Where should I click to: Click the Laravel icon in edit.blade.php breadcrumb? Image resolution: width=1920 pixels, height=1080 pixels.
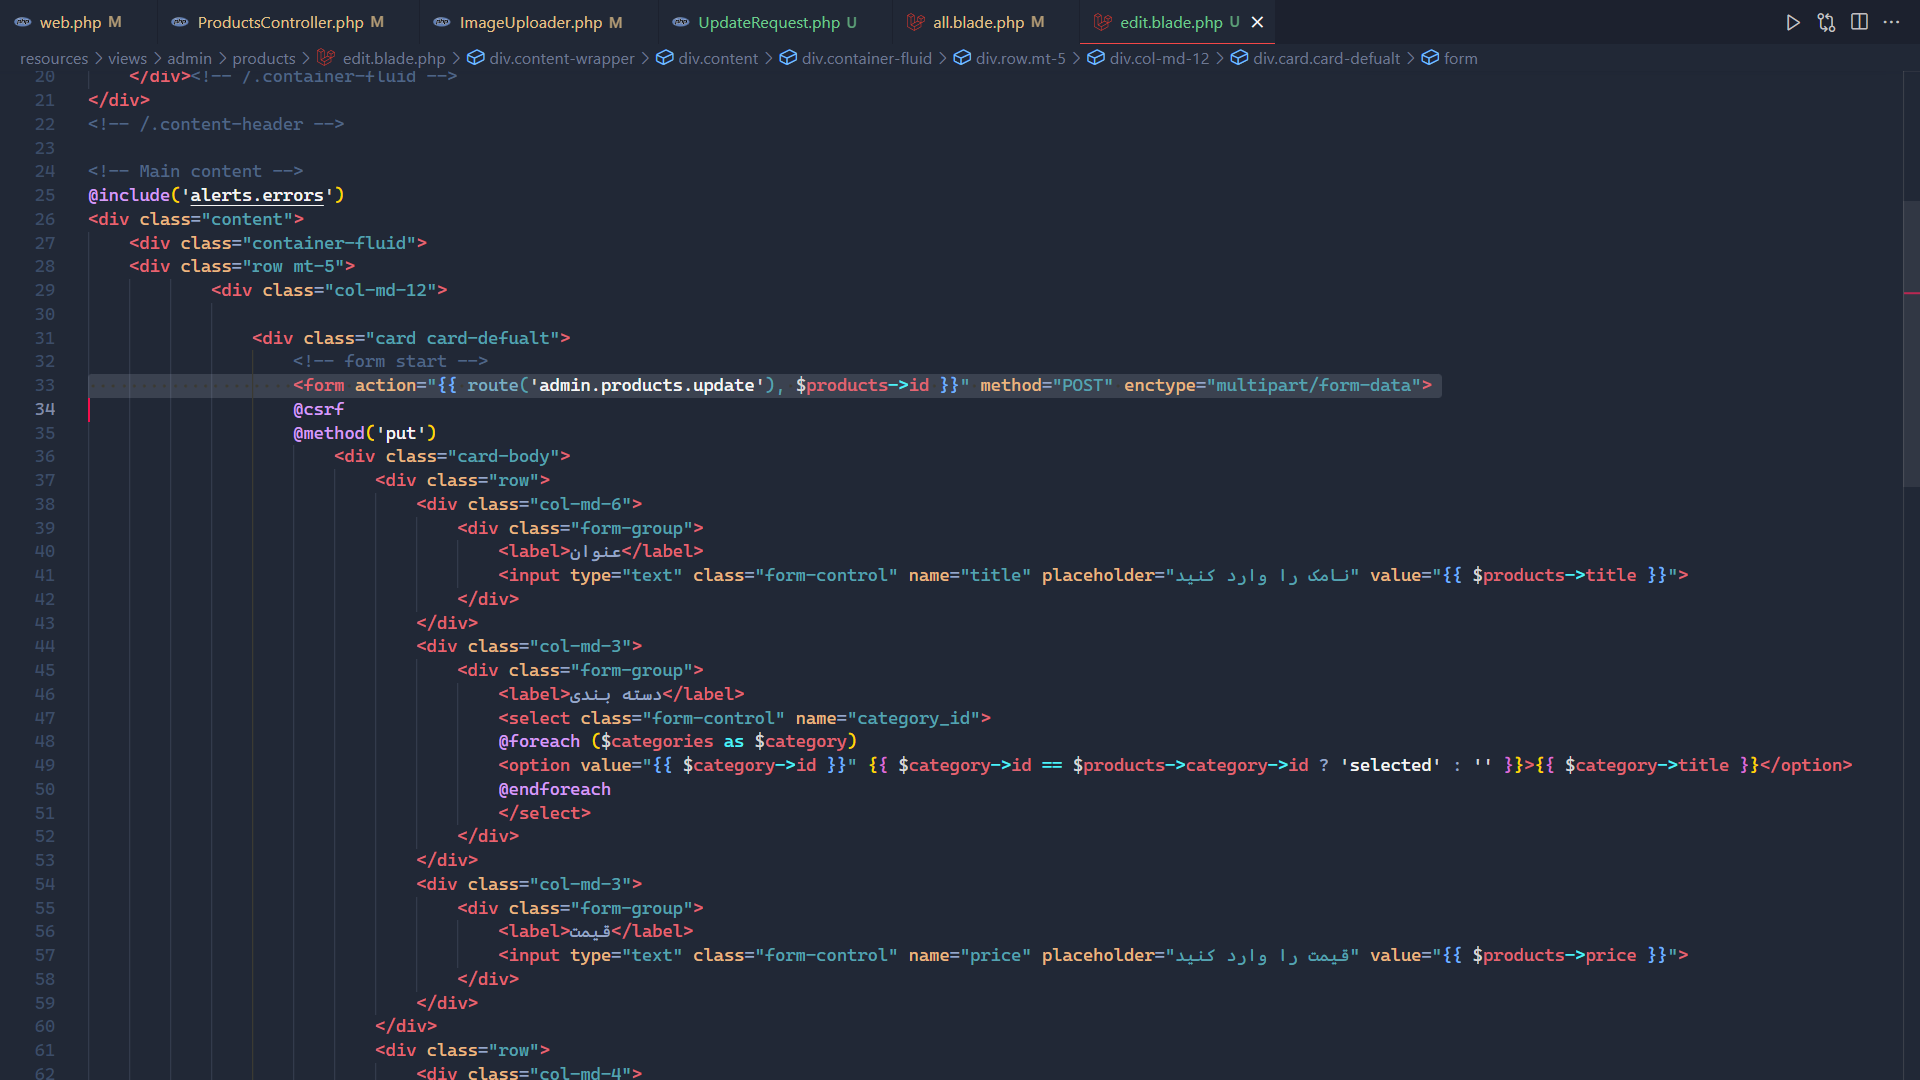click(x=326, y=58)
